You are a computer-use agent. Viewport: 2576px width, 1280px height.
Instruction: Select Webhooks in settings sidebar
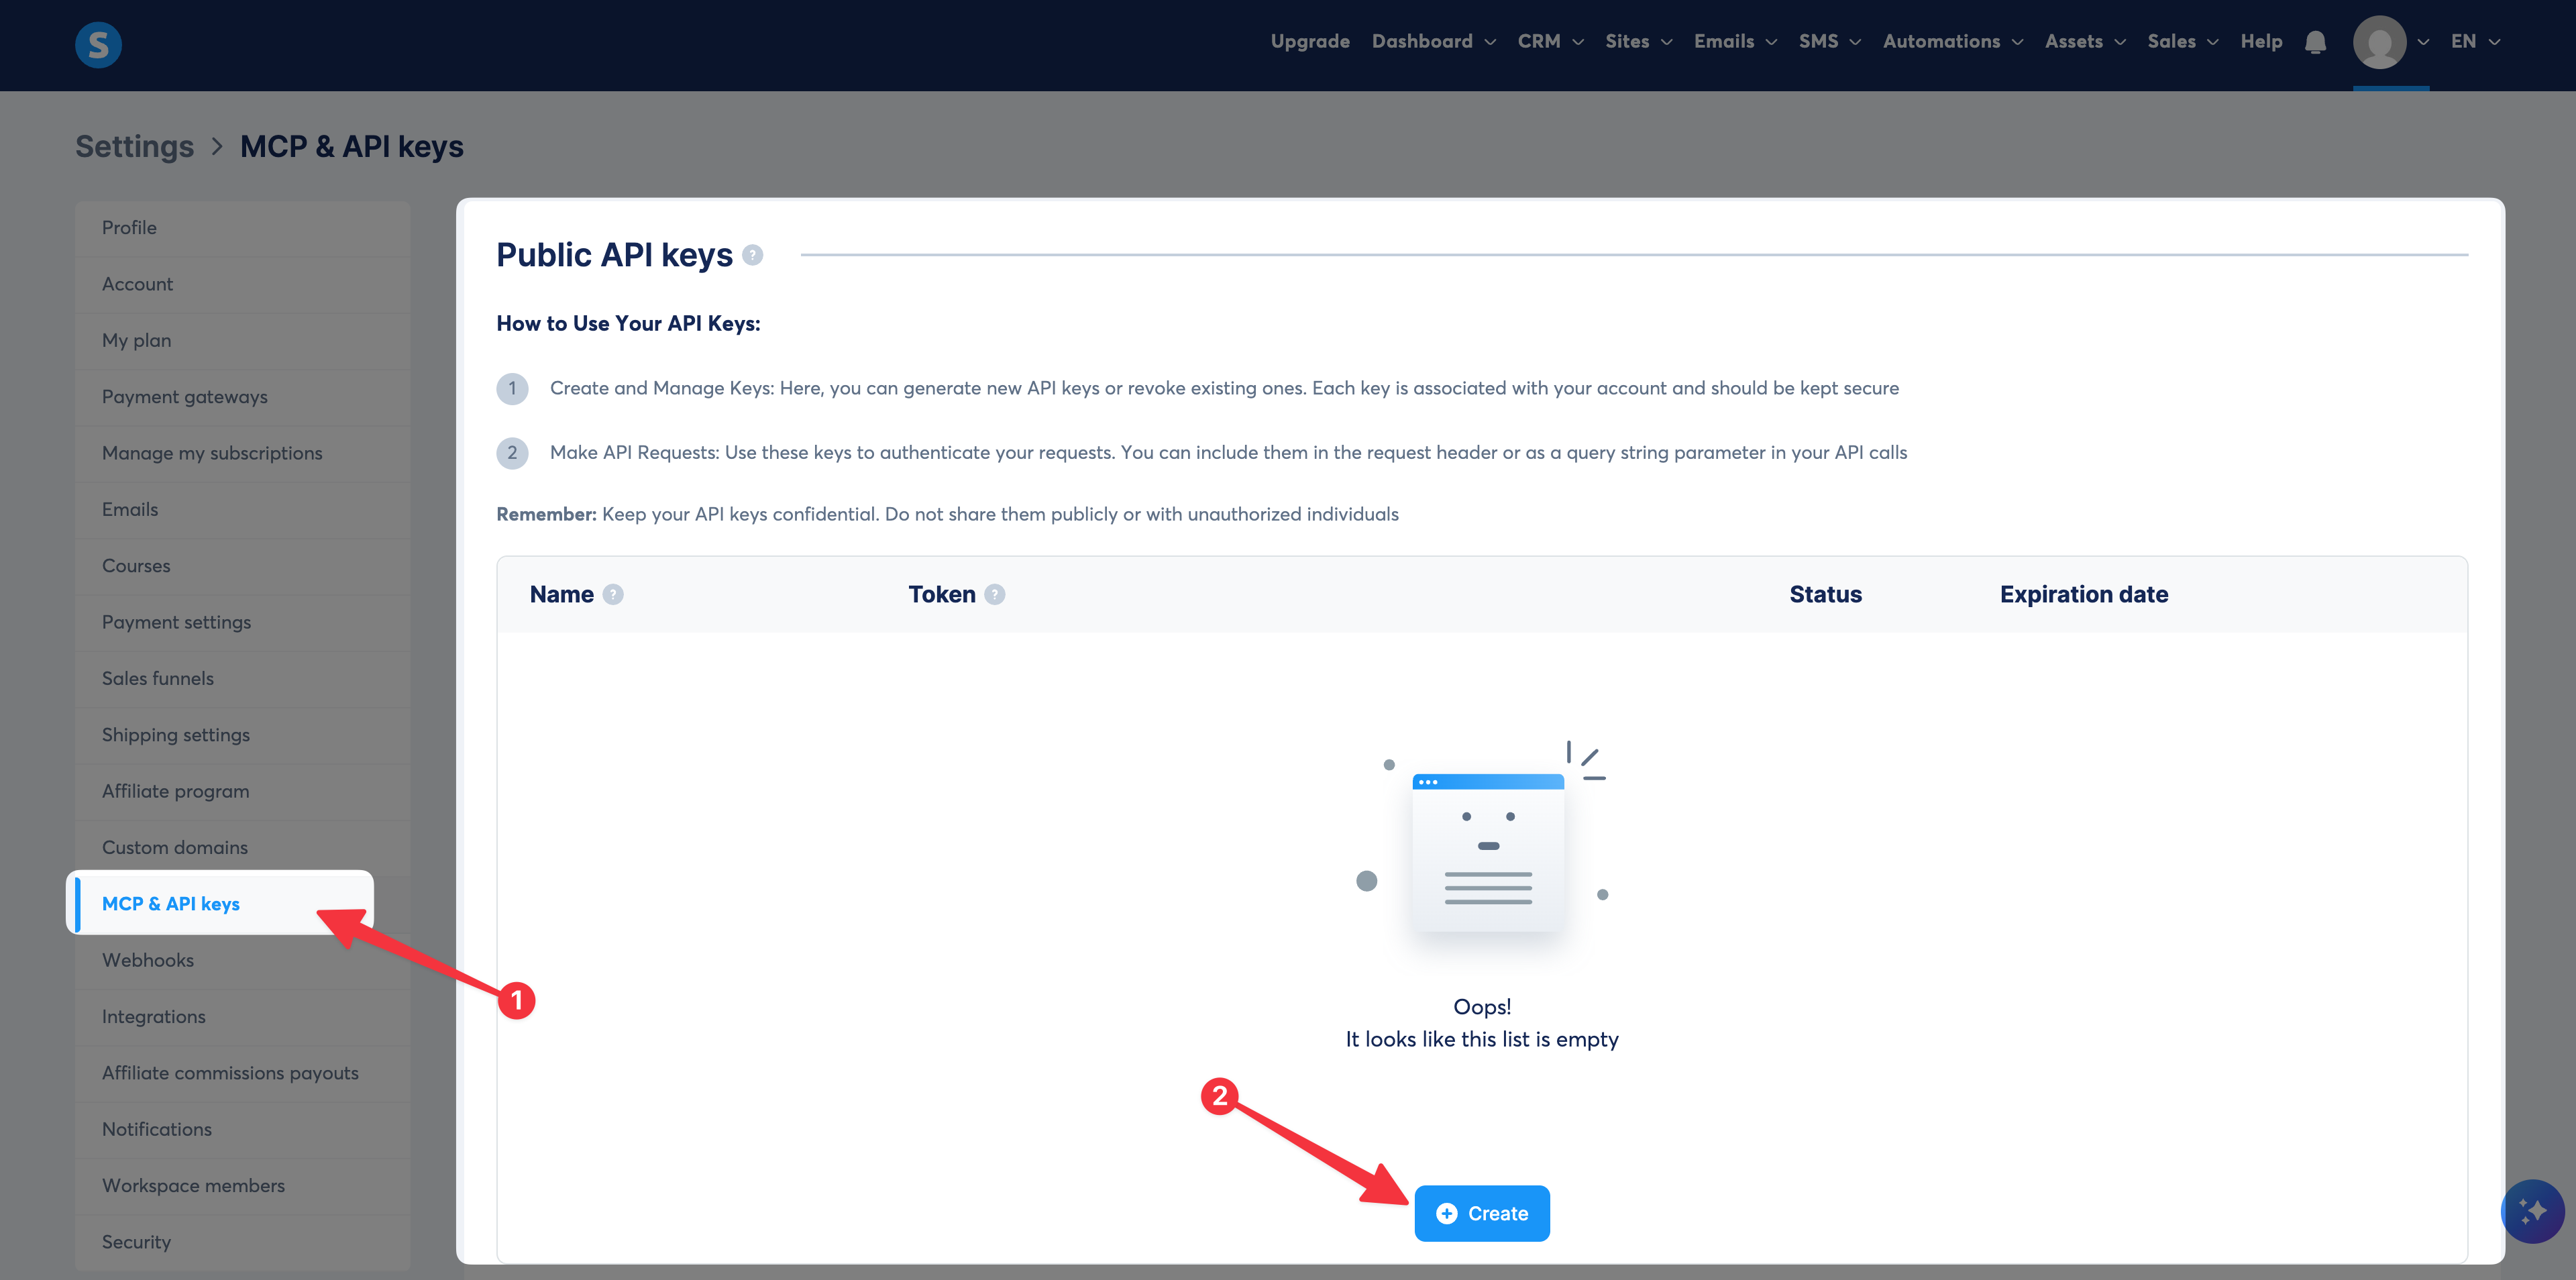(148, 960)
